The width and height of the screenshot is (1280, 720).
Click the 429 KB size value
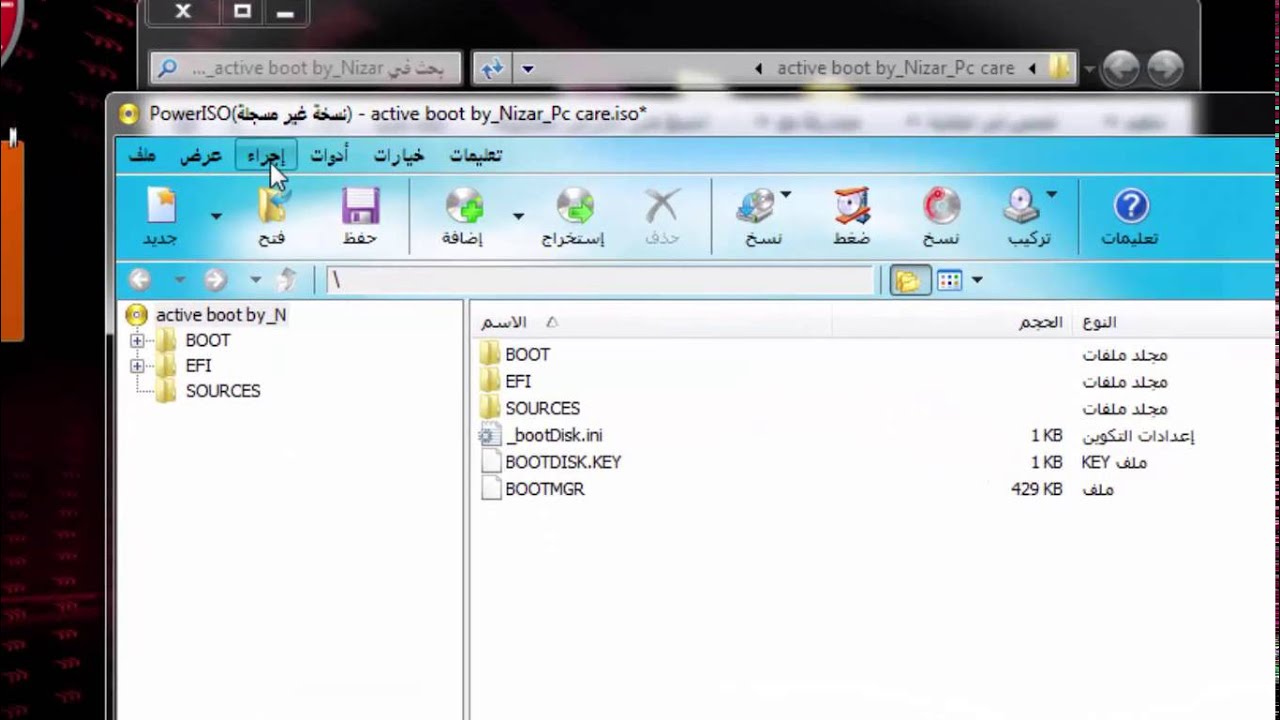coord(1036,489)
